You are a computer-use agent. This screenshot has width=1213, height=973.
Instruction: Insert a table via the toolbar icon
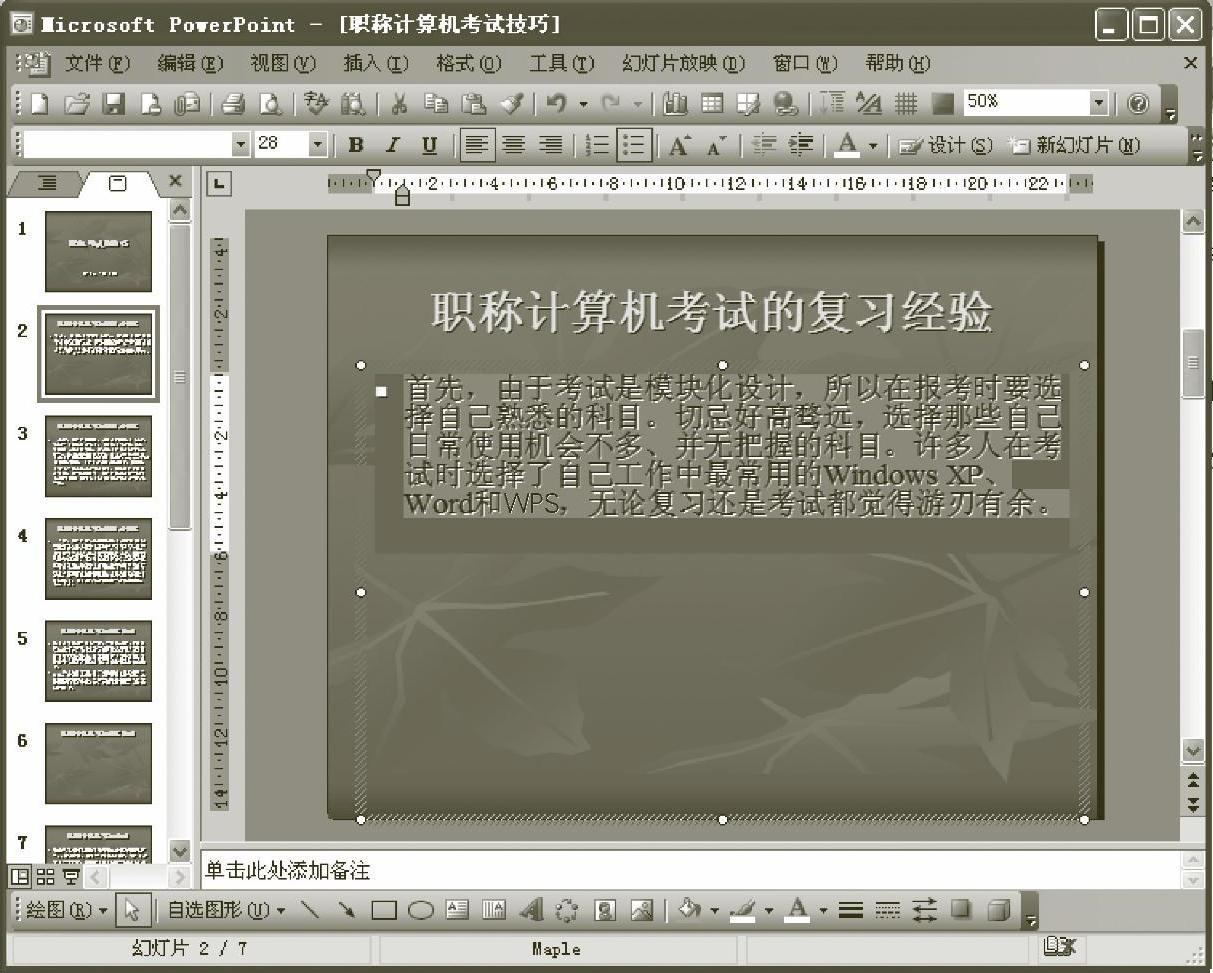click(x=712, y=103)
